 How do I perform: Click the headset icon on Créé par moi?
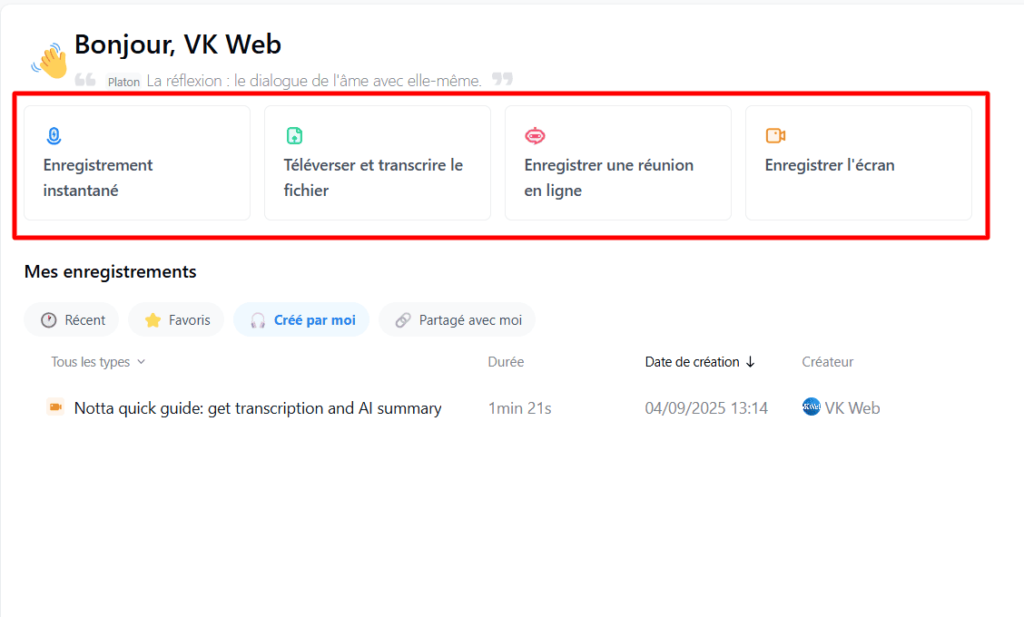point(260,320)
